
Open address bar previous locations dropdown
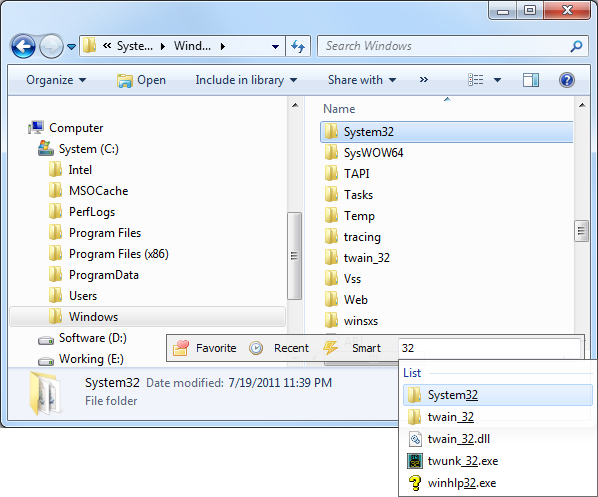pyautogui.click(x=275, y=47)
